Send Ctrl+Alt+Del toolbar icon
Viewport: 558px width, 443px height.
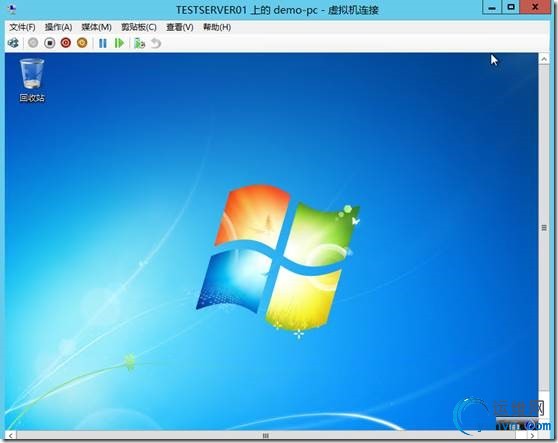pos(14,43)
